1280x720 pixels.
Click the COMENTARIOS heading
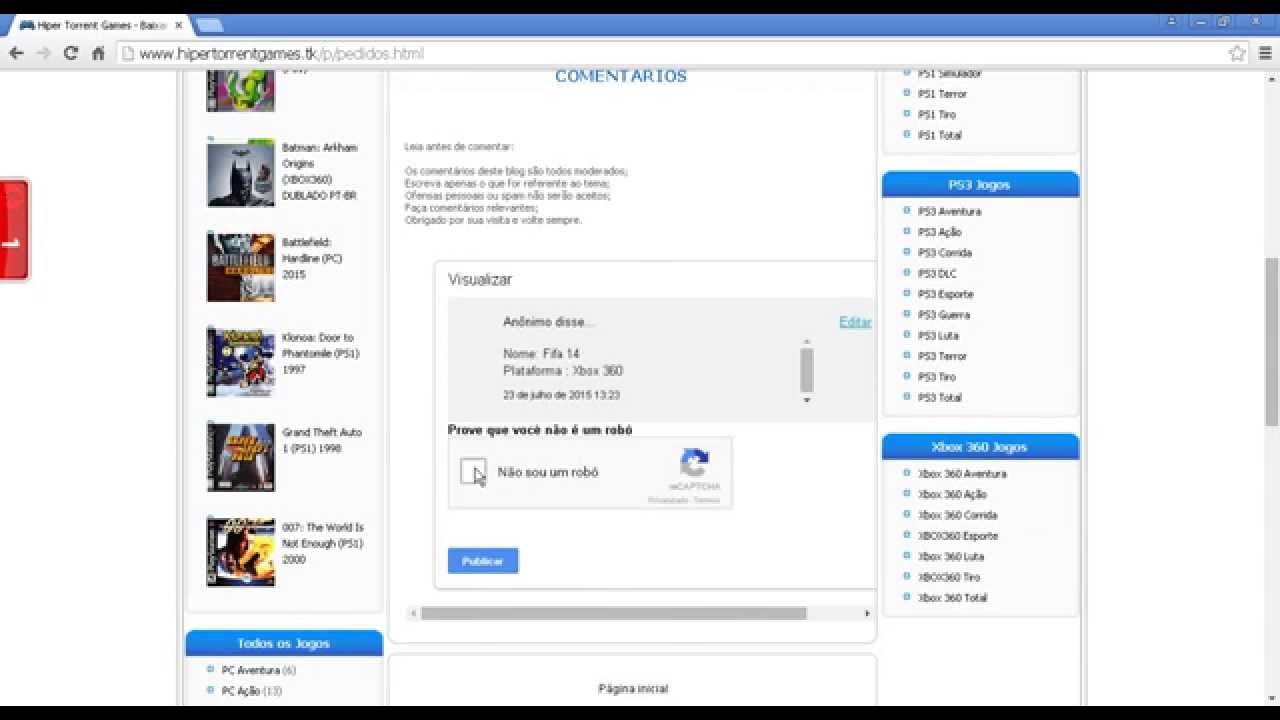621,76
